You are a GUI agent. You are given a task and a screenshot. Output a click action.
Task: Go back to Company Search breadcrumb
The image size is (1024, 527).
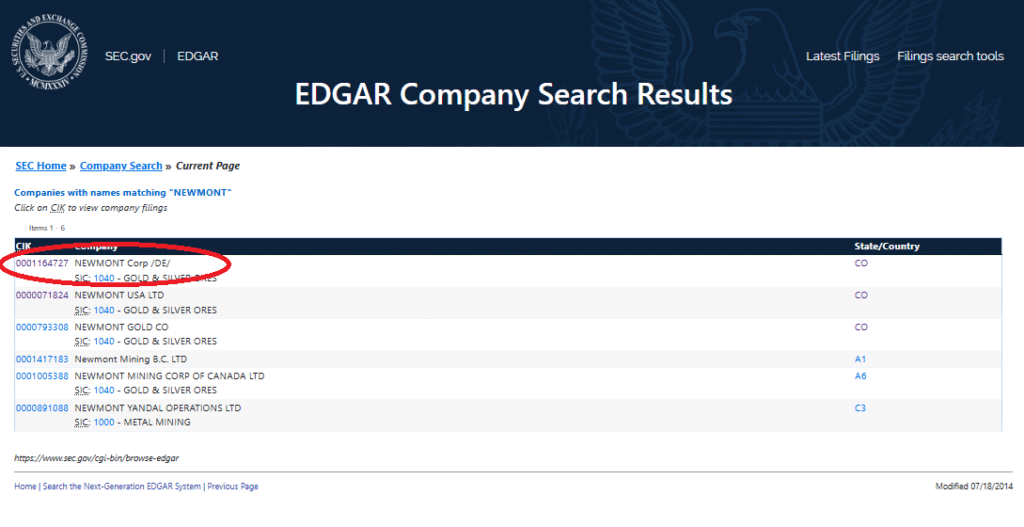(x=121, y=166)
